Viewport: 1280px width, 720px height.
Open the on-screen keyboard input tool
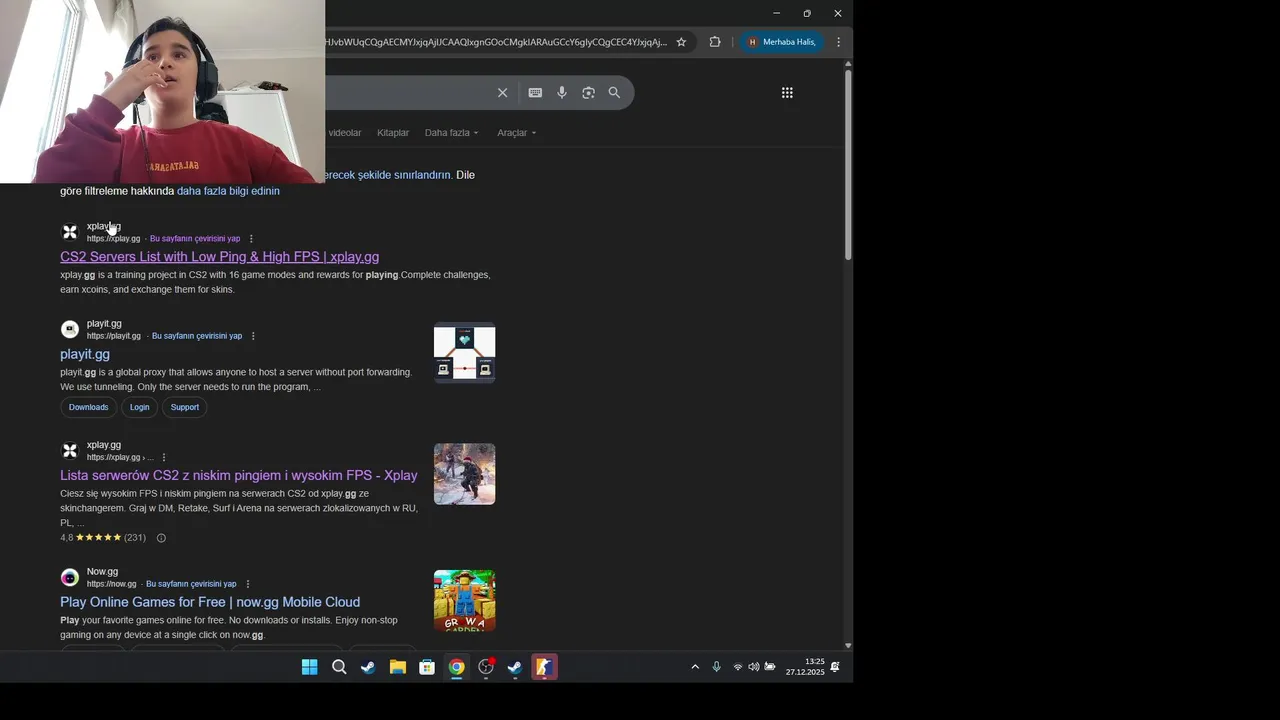click(535, 93)
